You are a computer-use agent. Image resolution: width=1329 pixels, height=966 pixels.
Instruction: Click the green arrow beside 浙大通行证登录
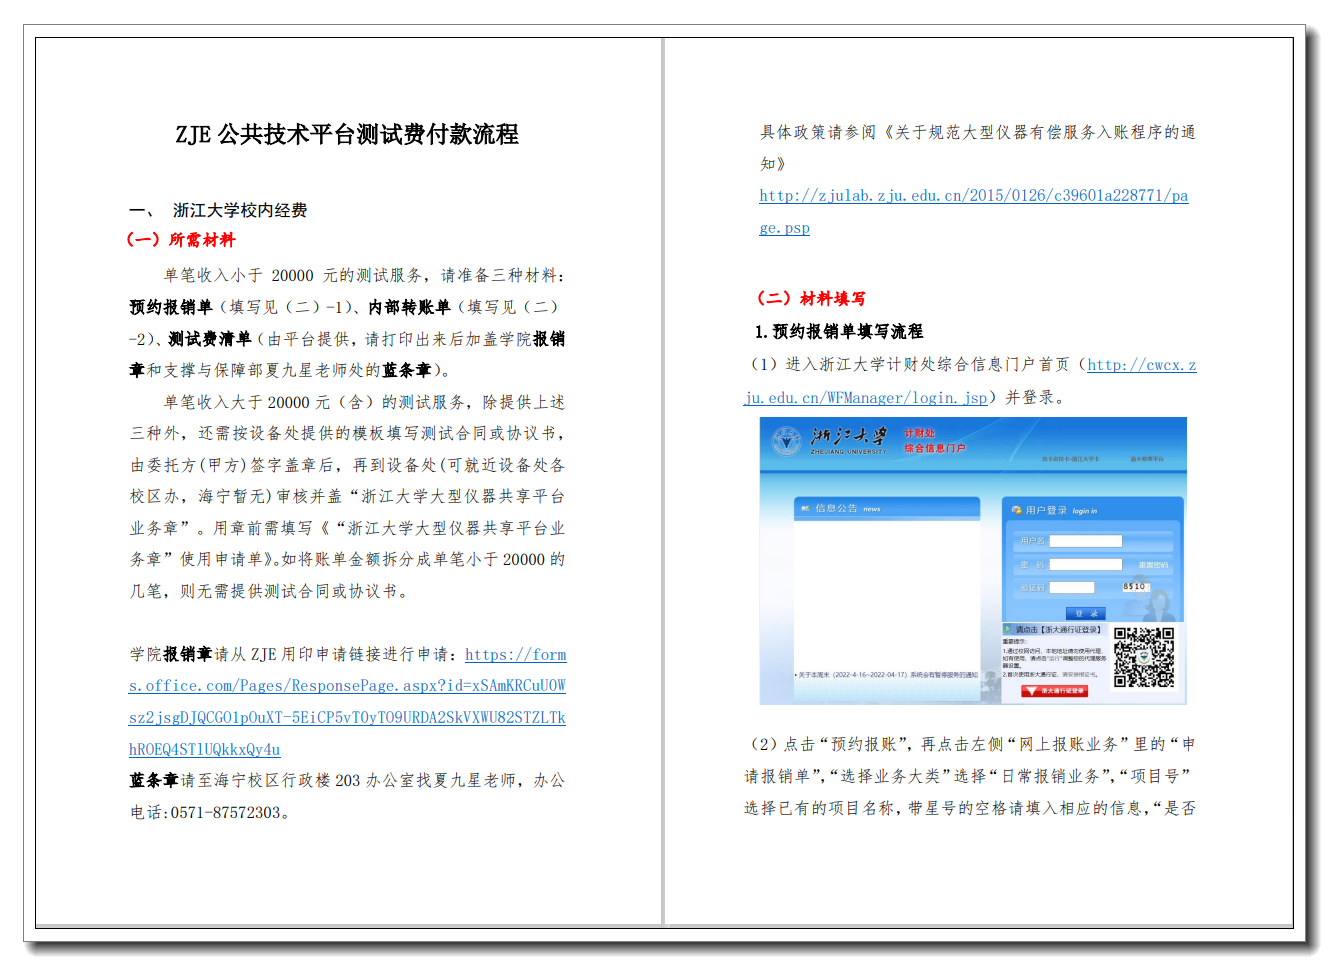1008,630
